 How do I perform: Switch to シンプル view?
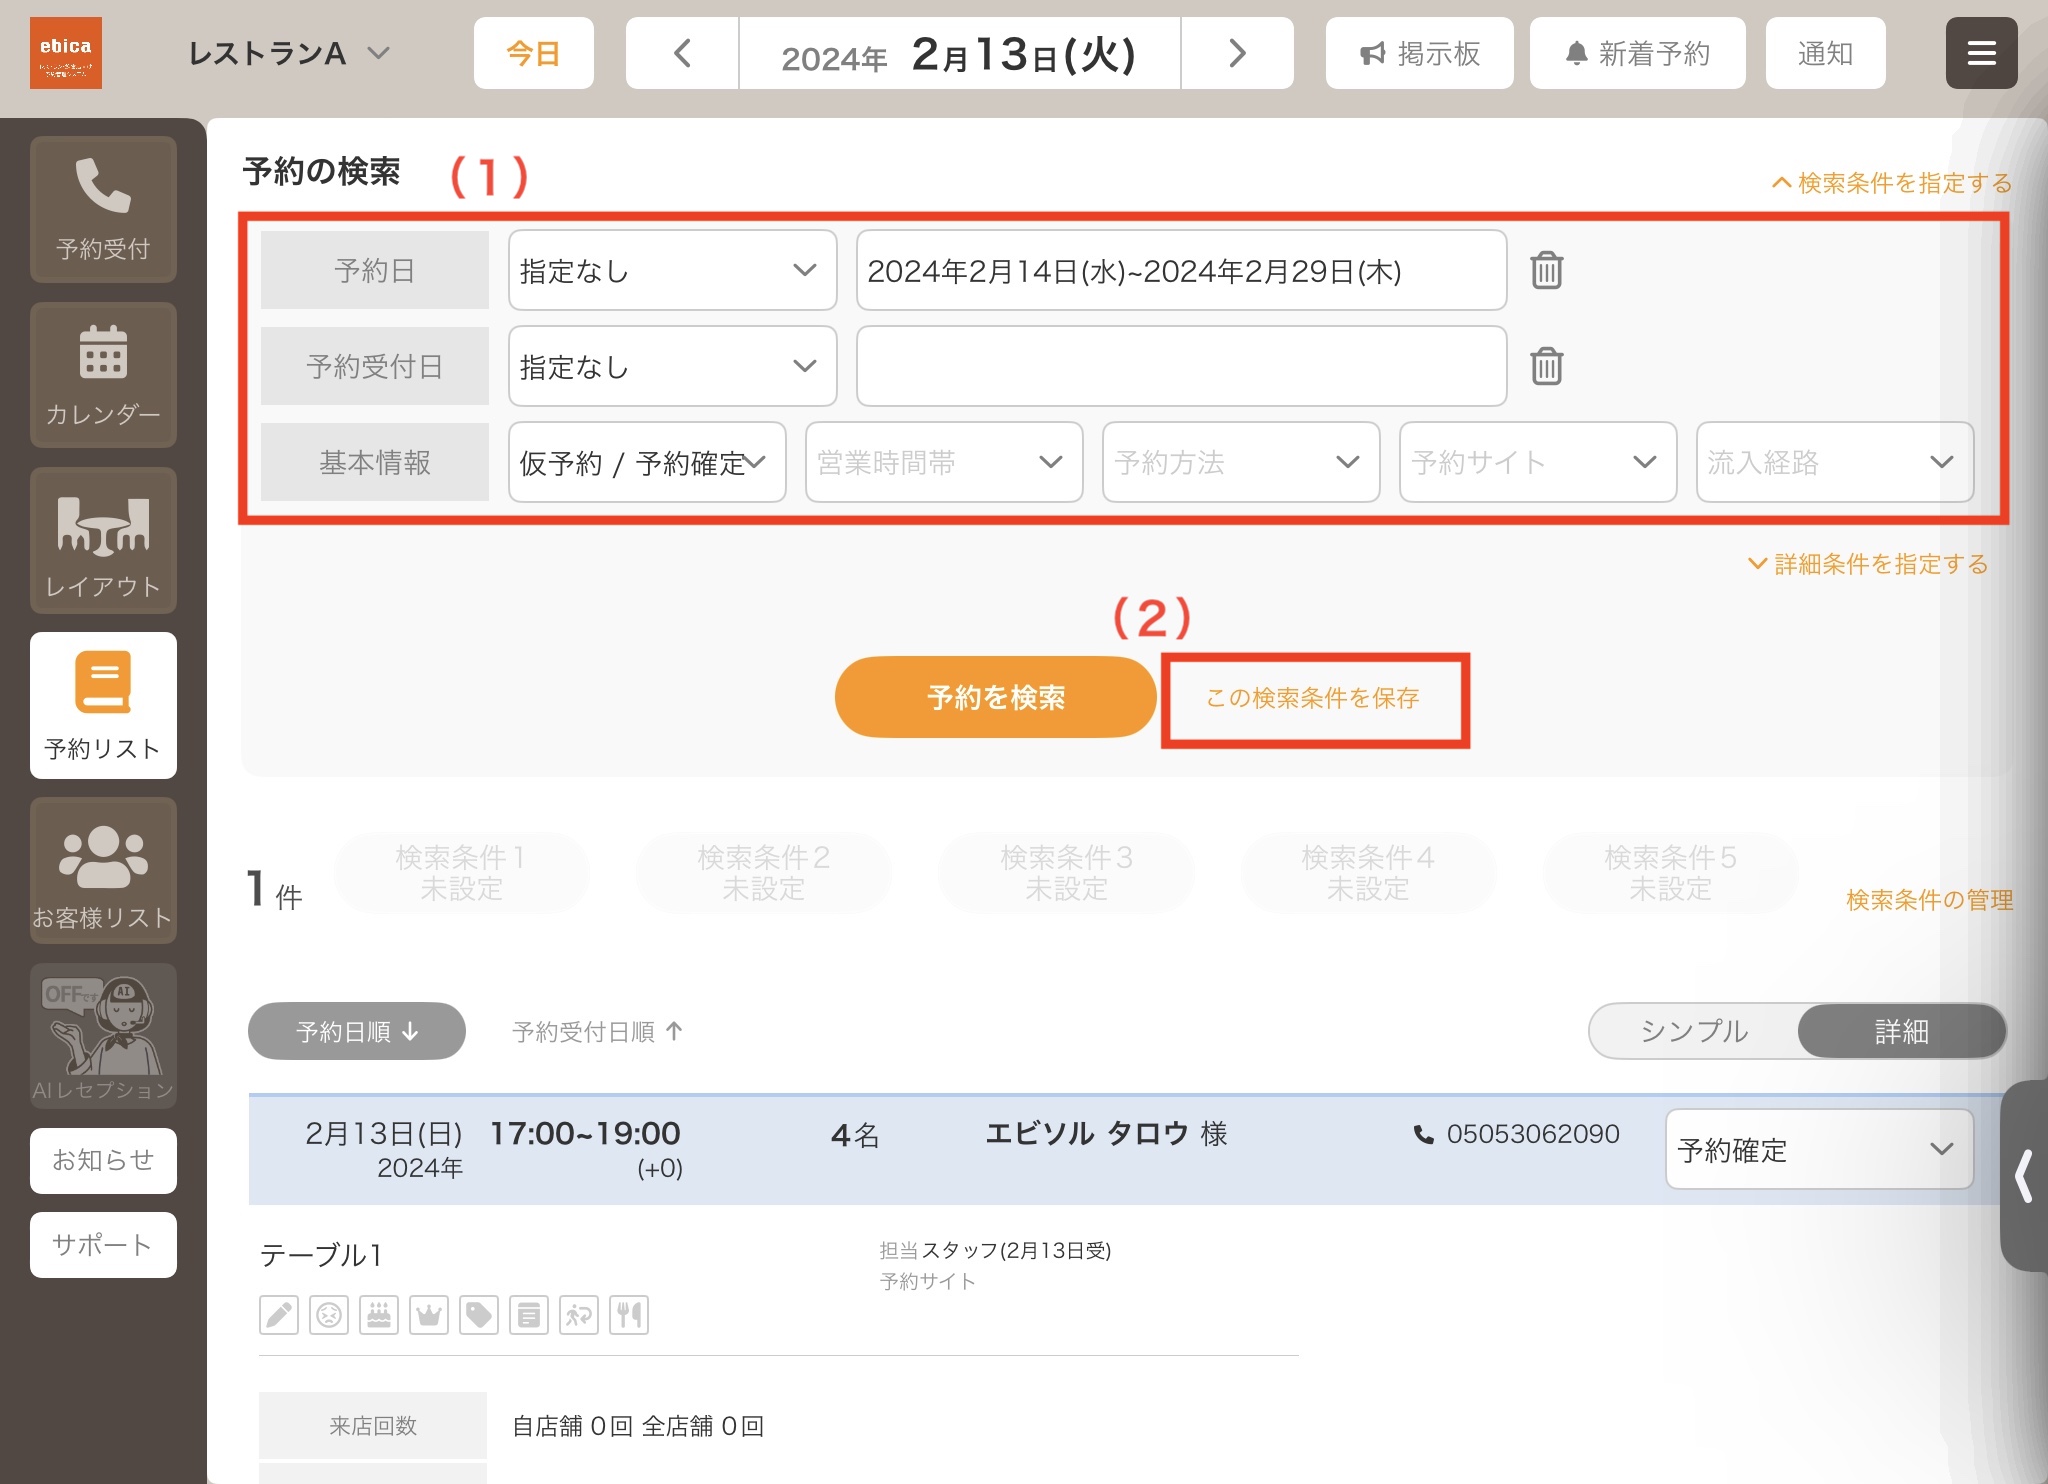coord(1694,1031)
